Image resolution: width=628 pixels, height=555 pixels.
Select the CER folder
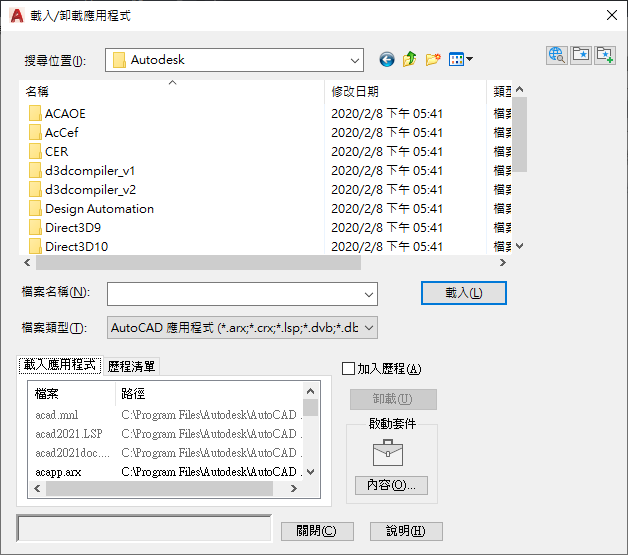point(48,152)
